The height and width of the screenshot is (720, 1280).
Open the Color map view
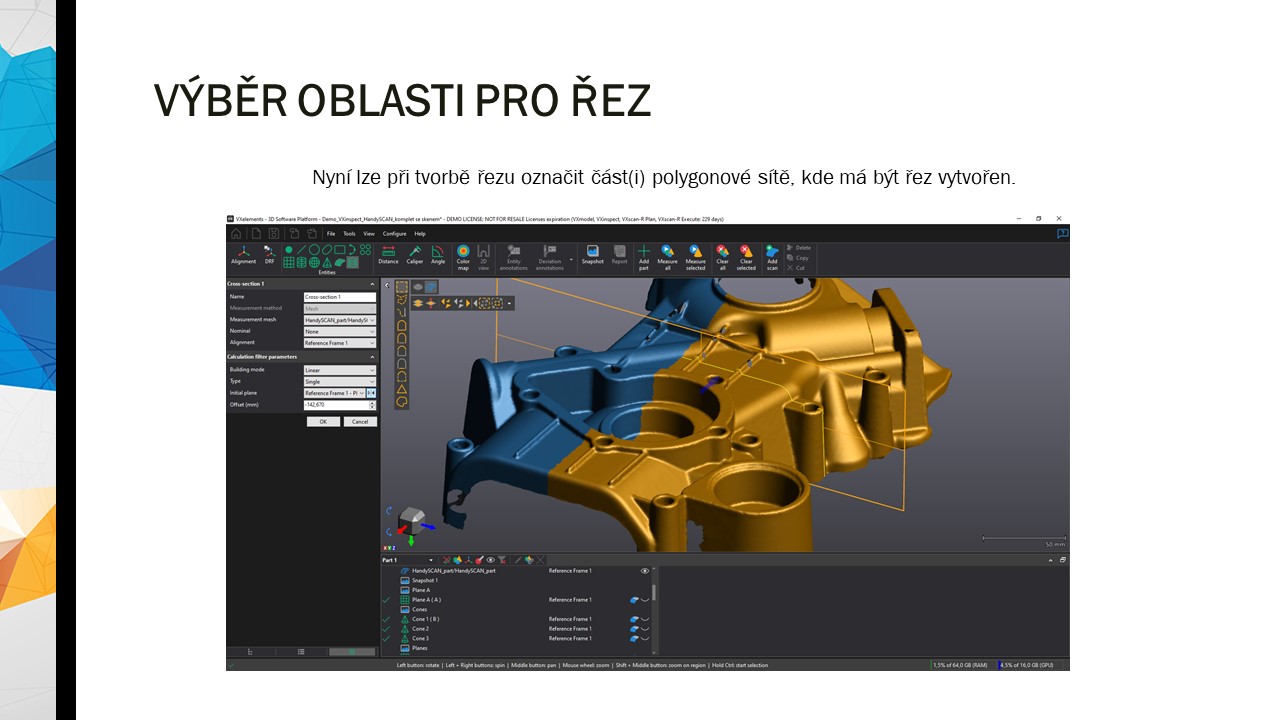pos(463,256)
